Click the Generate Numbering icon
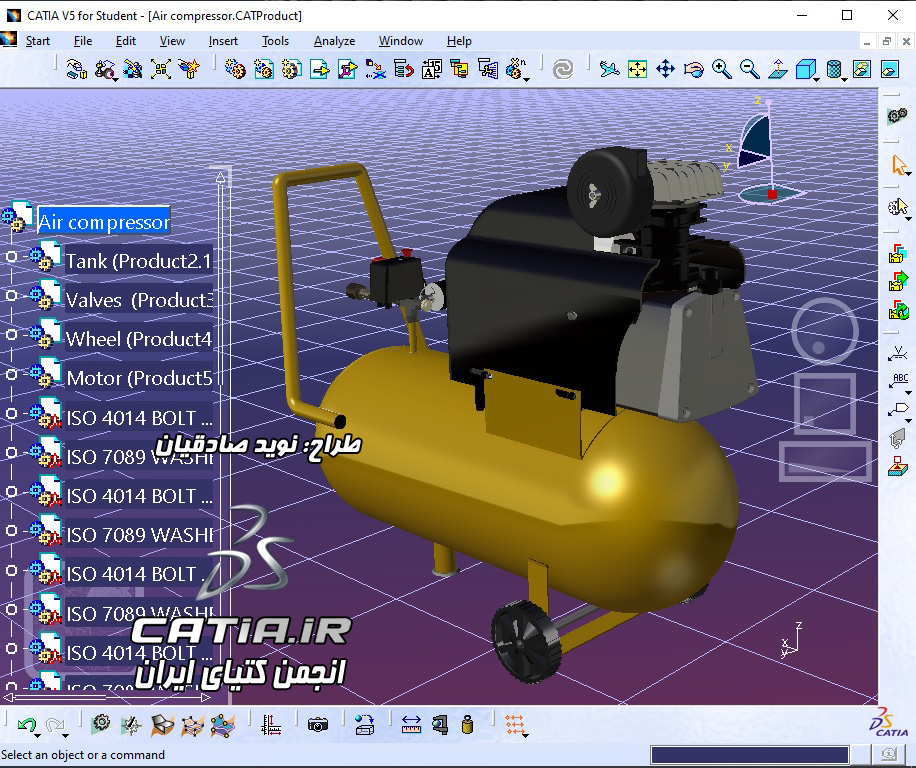Viewport: 916px width, 768px height. click(x=431, y=69)
